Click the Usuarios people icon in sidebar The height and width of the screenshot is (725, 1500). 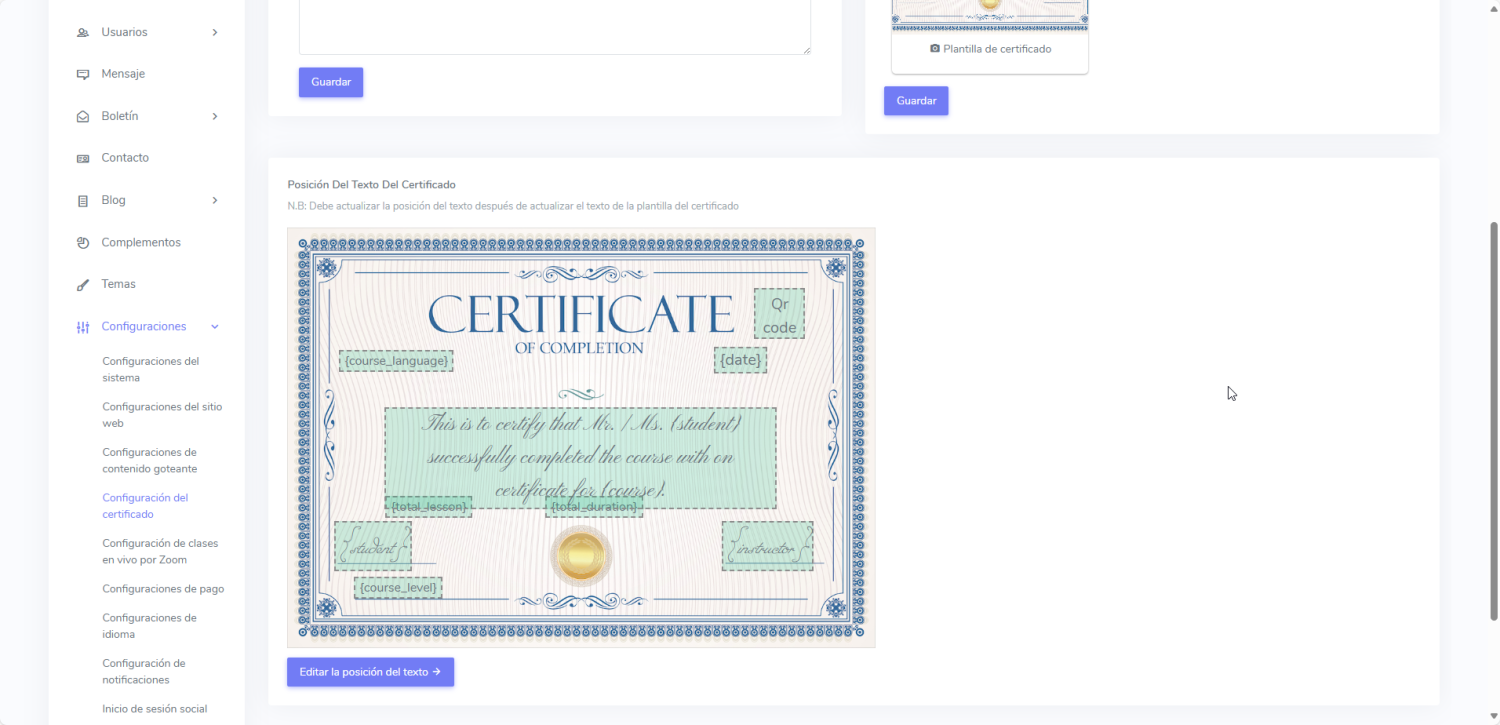tap(83, 33)
